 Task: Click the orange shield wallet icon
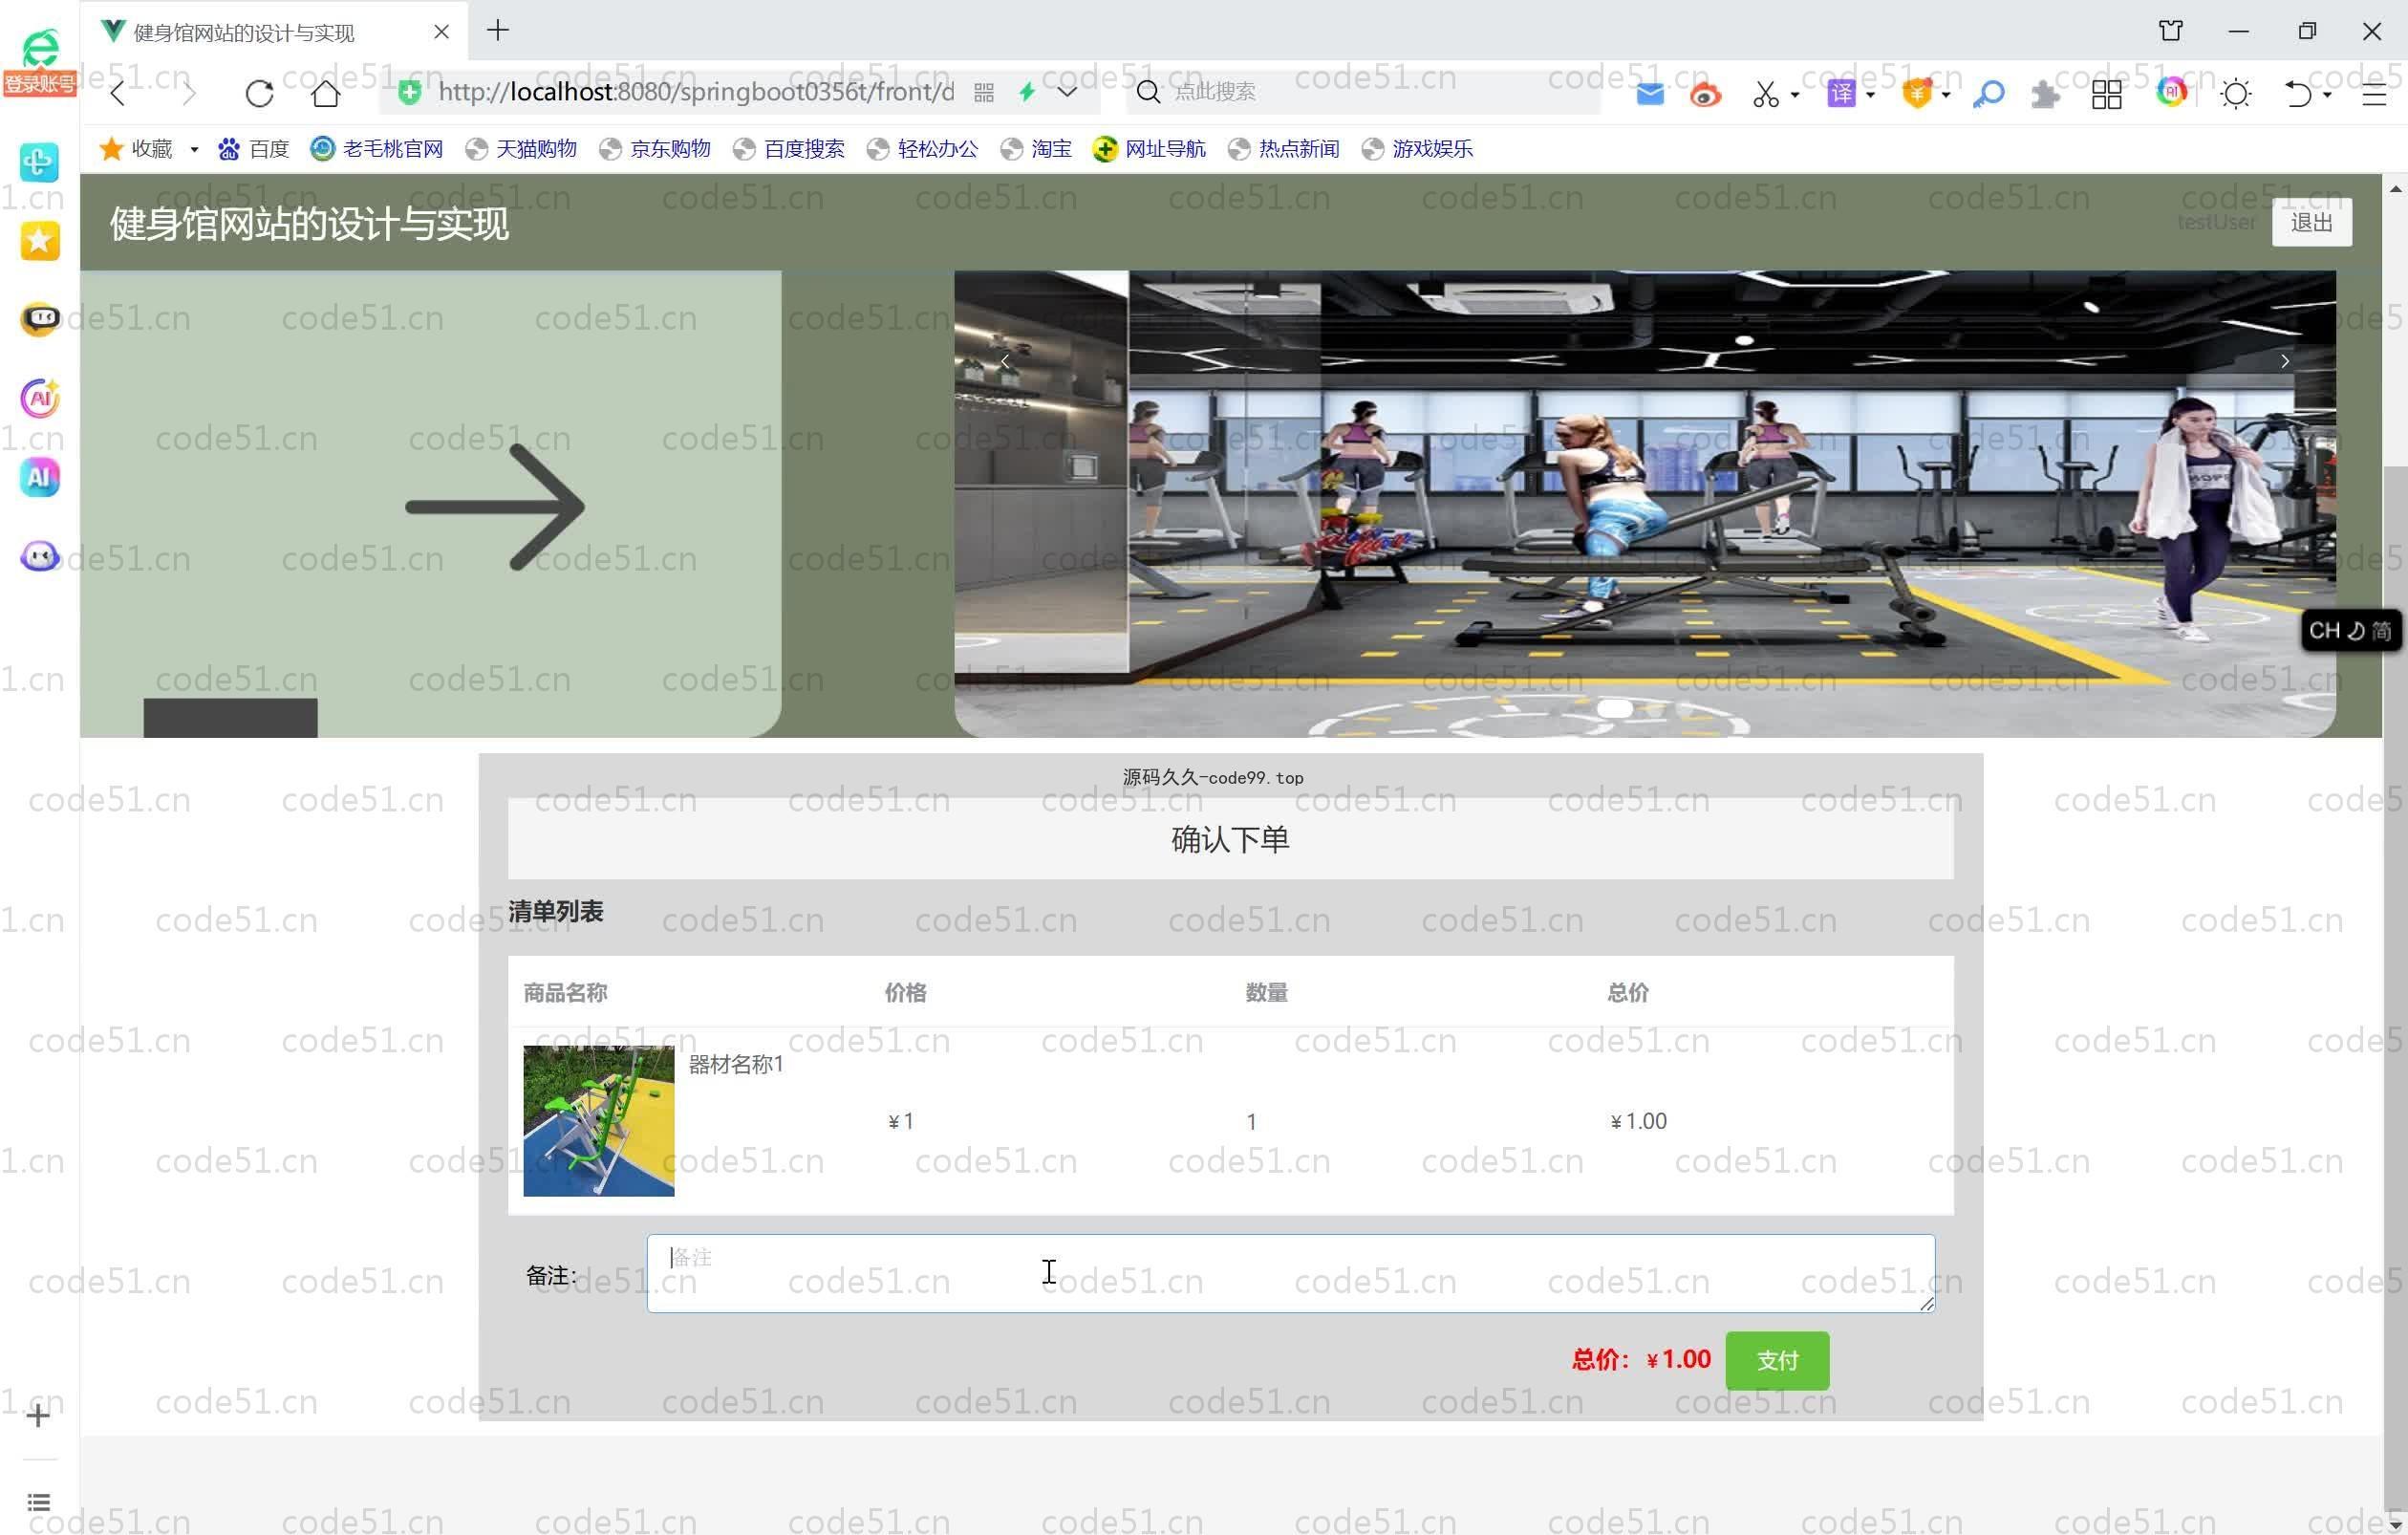click(1917, 94)
